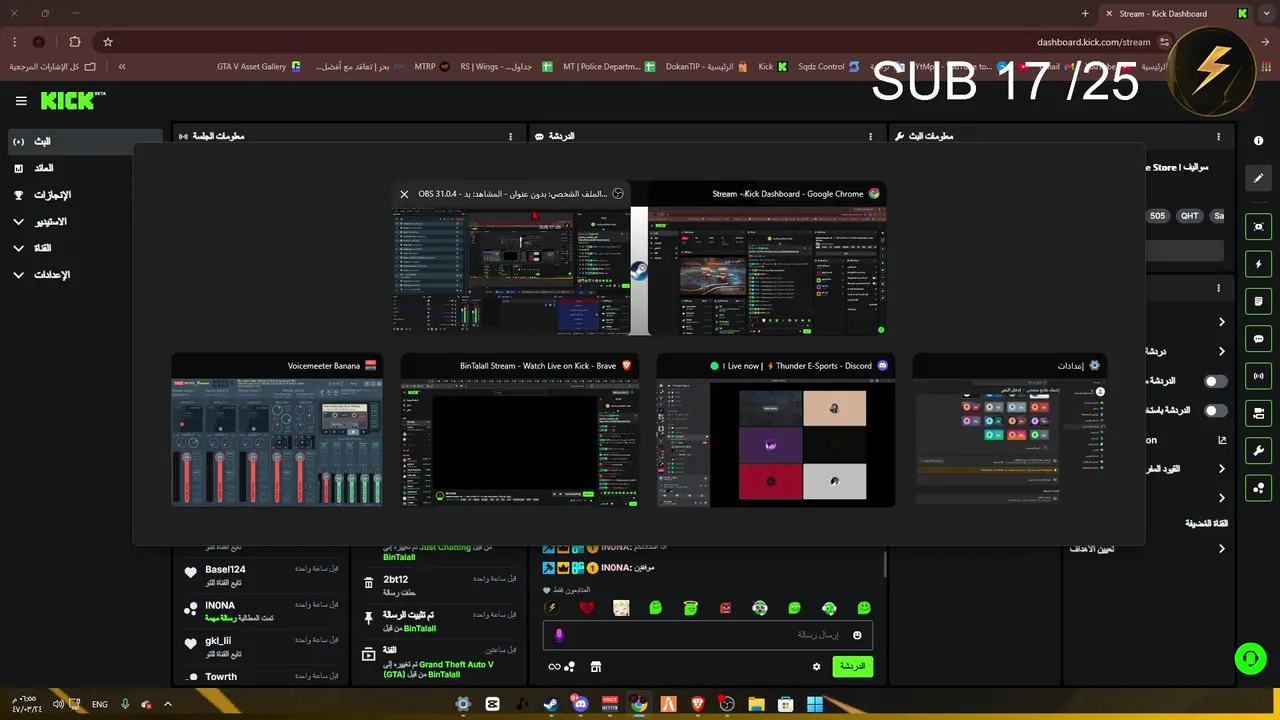Click the three-dots channel points icon in right rail

(x=1259, y=488)
